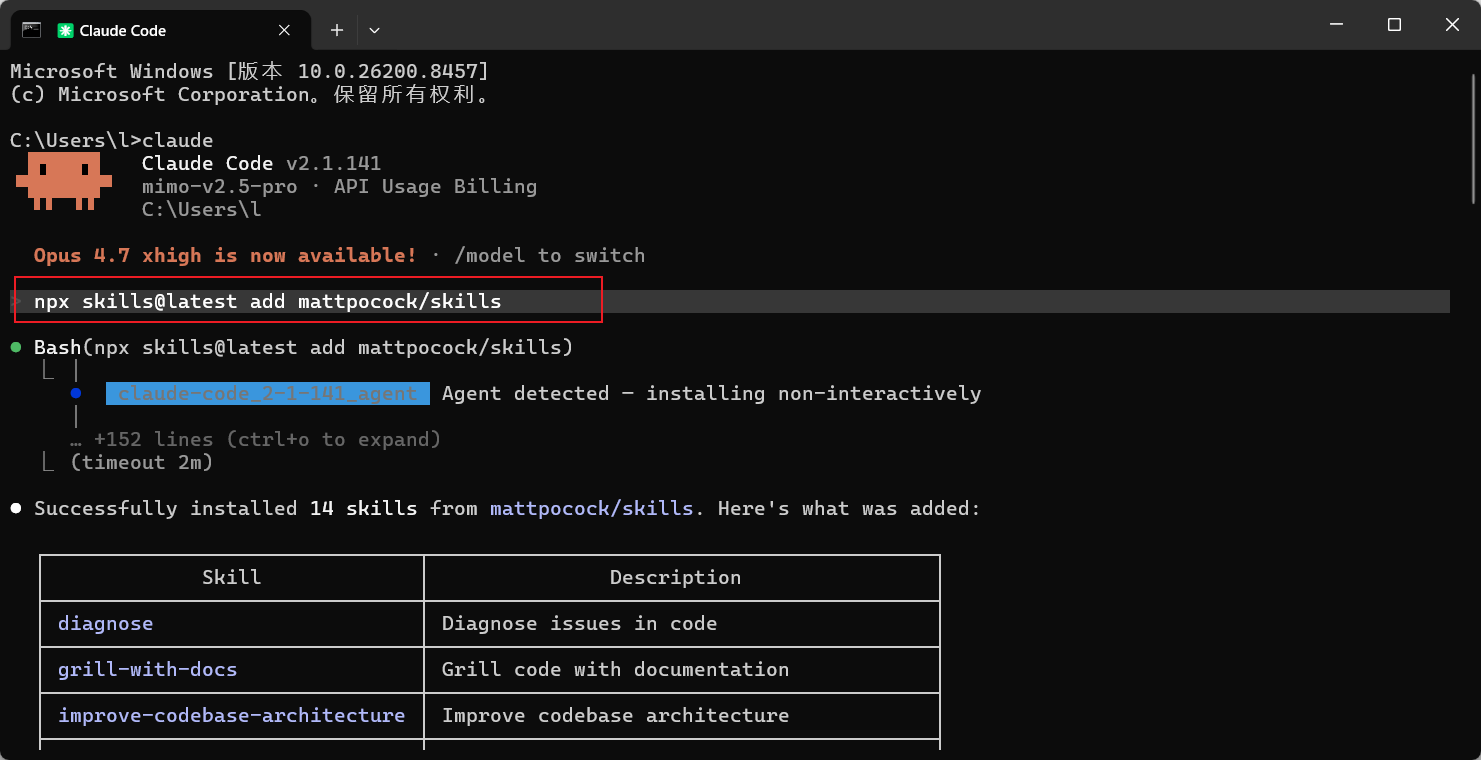Select the improve-codebase-architecture skill entry
This screenshot has height=760, width=1481.
point(232,715)
